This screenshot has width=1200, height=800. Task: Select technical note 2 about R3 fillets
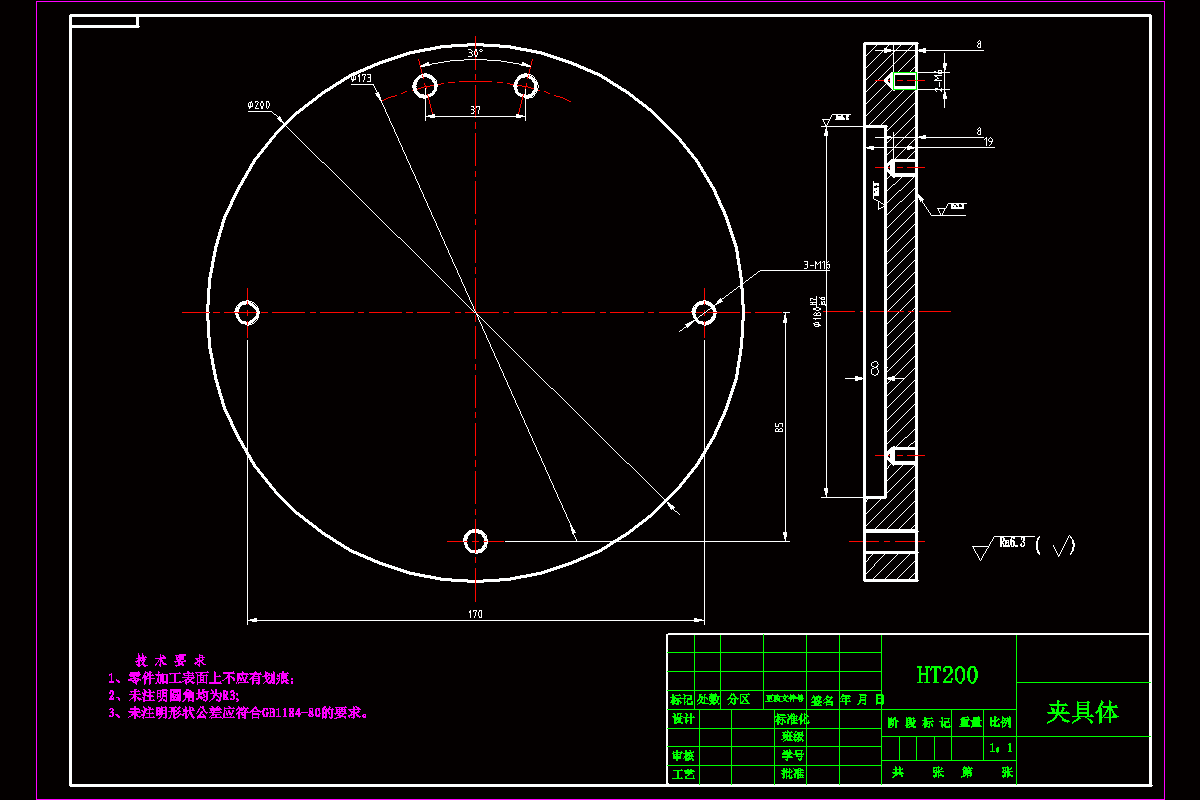pos(174,695)
